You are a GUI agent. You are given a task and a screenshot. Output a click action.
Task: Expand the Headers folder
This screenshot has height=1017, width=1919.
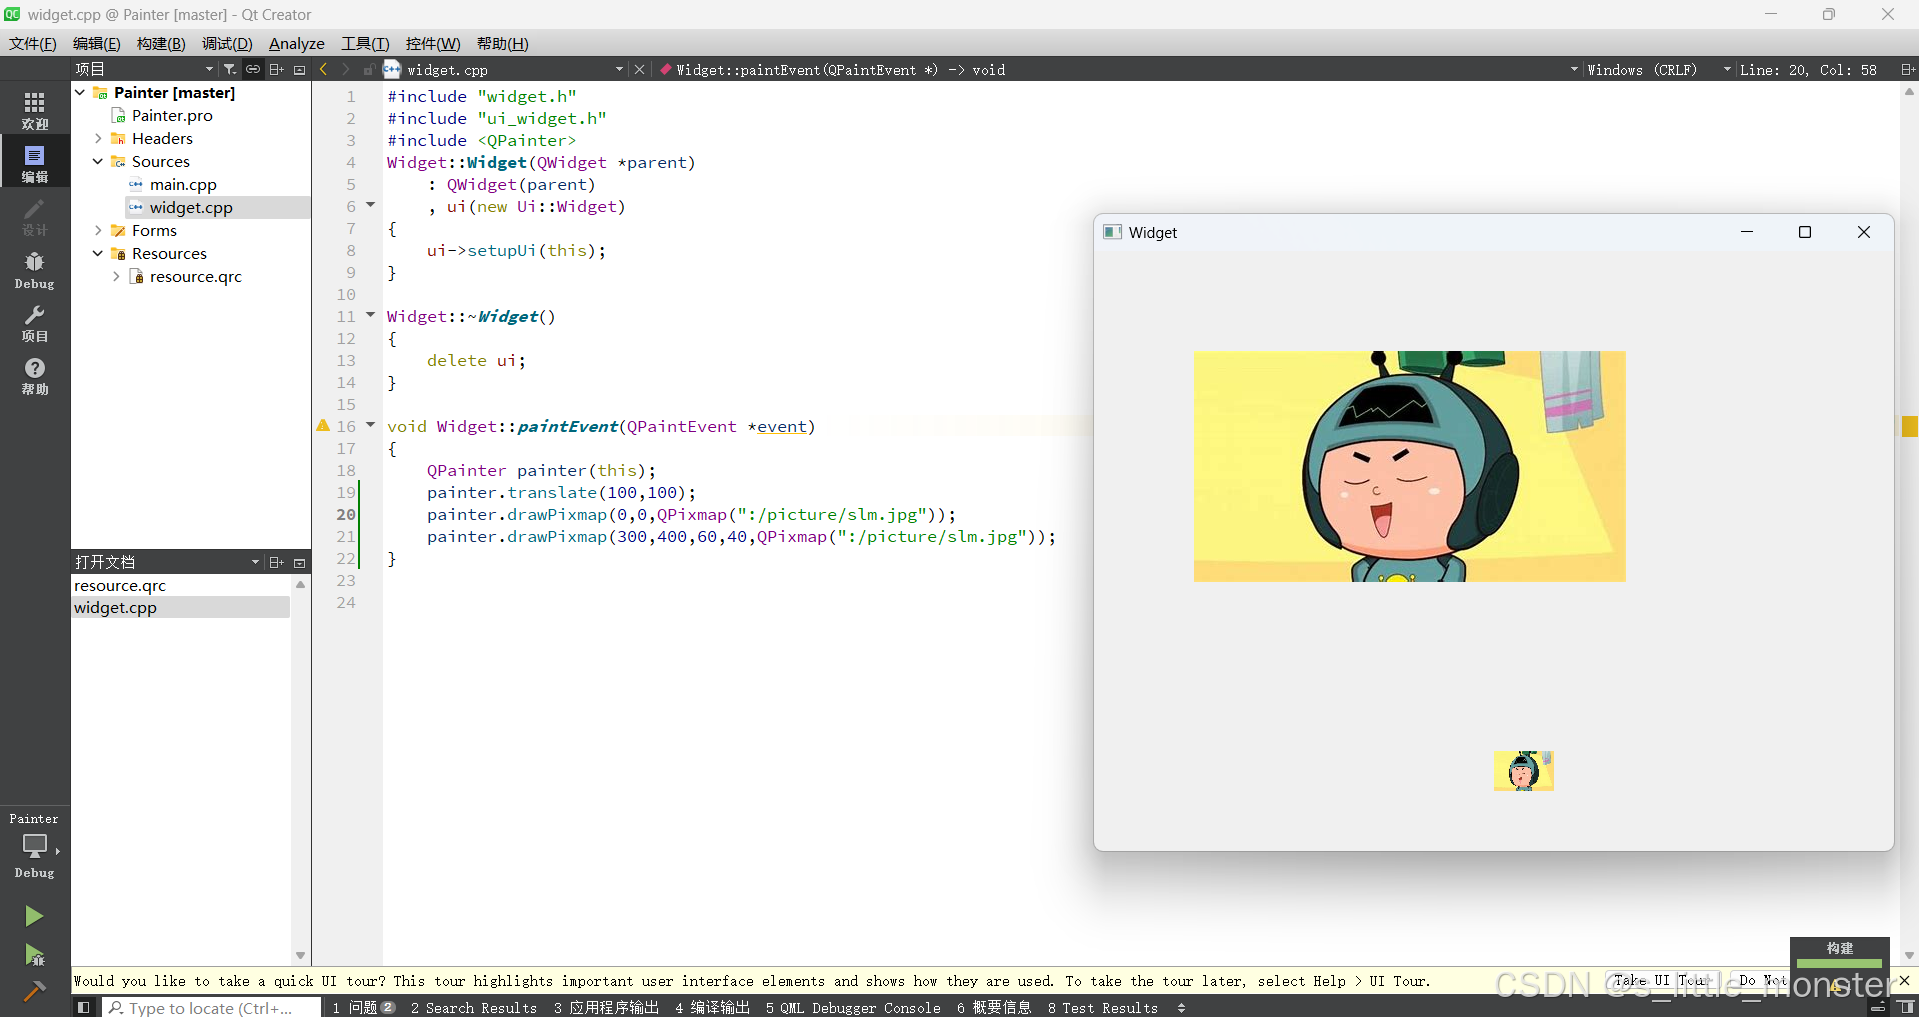click(x=98, y=138)
